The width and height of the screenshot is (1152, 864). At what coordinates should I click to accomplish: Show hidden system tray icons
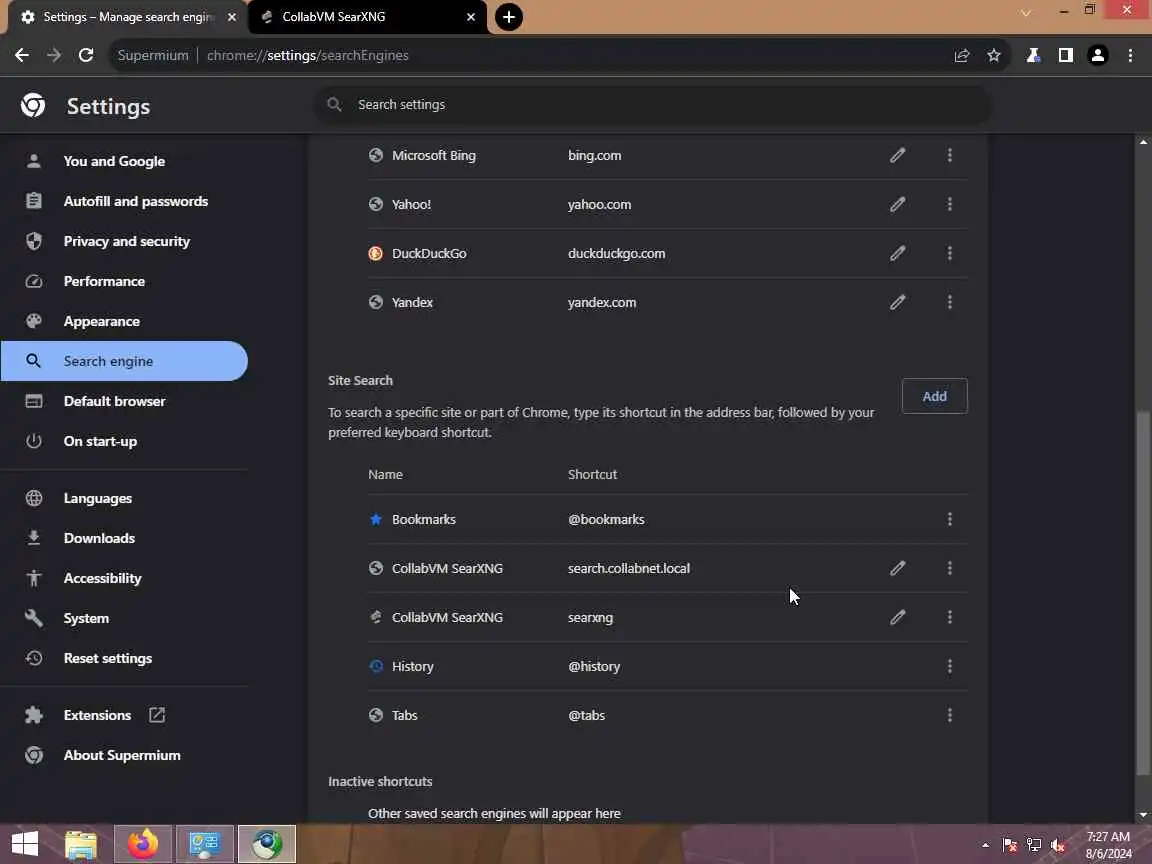pos(985,846)
